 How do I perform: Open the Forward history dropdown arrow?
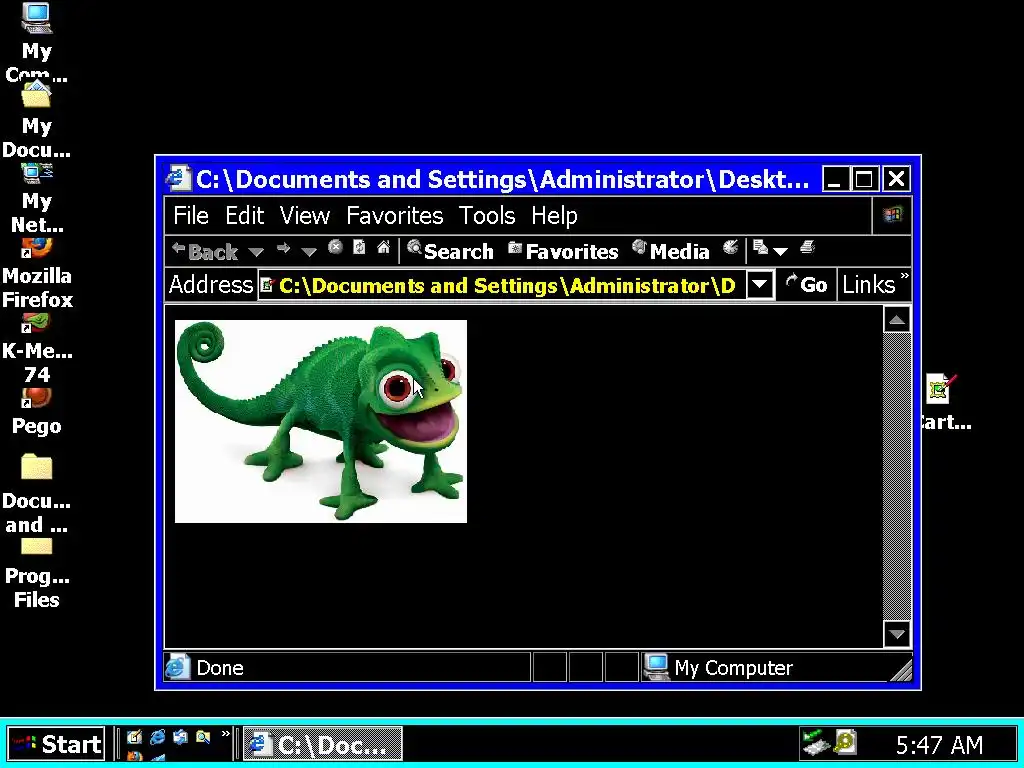click(x=309, y=252)
